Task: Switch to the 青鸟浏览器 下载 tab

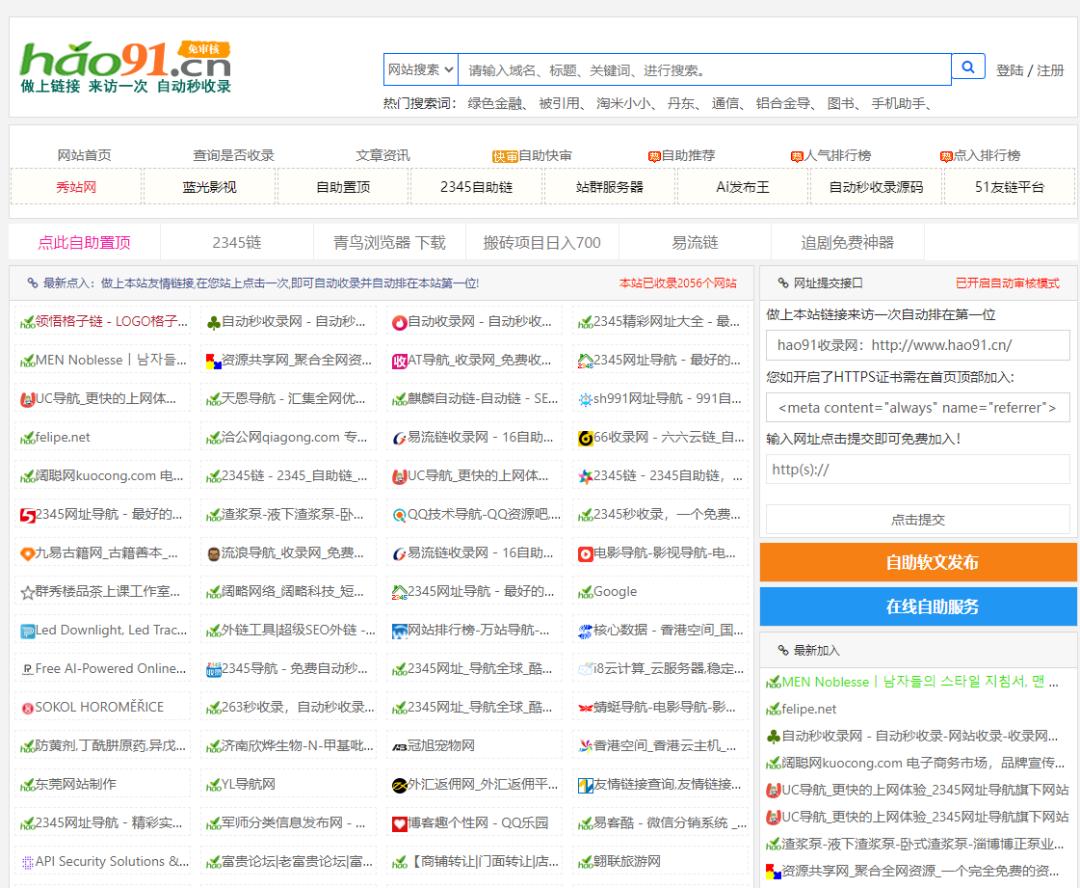Action: (x=389, y=242)
